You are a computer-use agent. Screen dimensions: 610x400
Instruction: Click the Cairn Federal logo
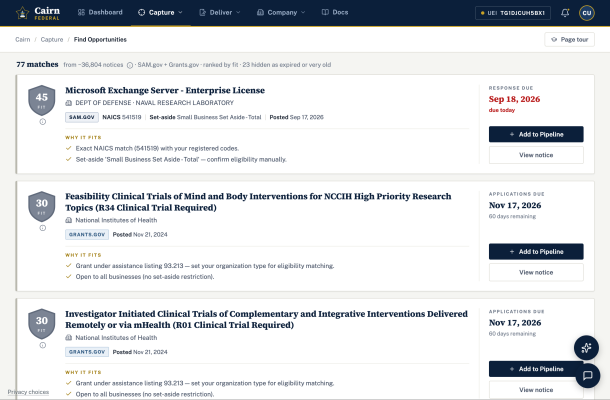pos(38,13)
